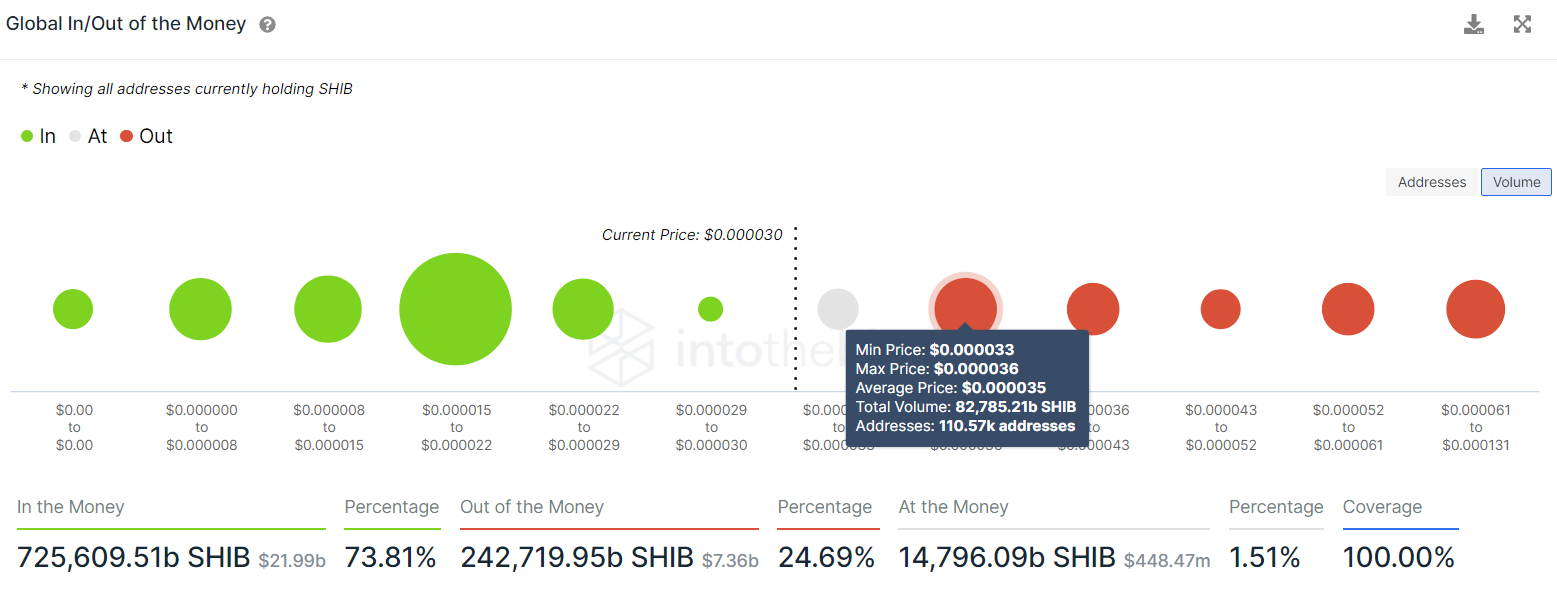Select the red $0.000052 to $0.000061 bubble

point(1348,309)
